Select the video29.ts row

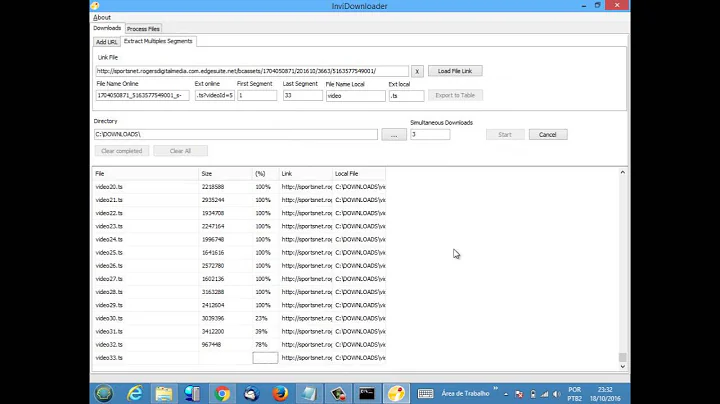coord(239,305)
